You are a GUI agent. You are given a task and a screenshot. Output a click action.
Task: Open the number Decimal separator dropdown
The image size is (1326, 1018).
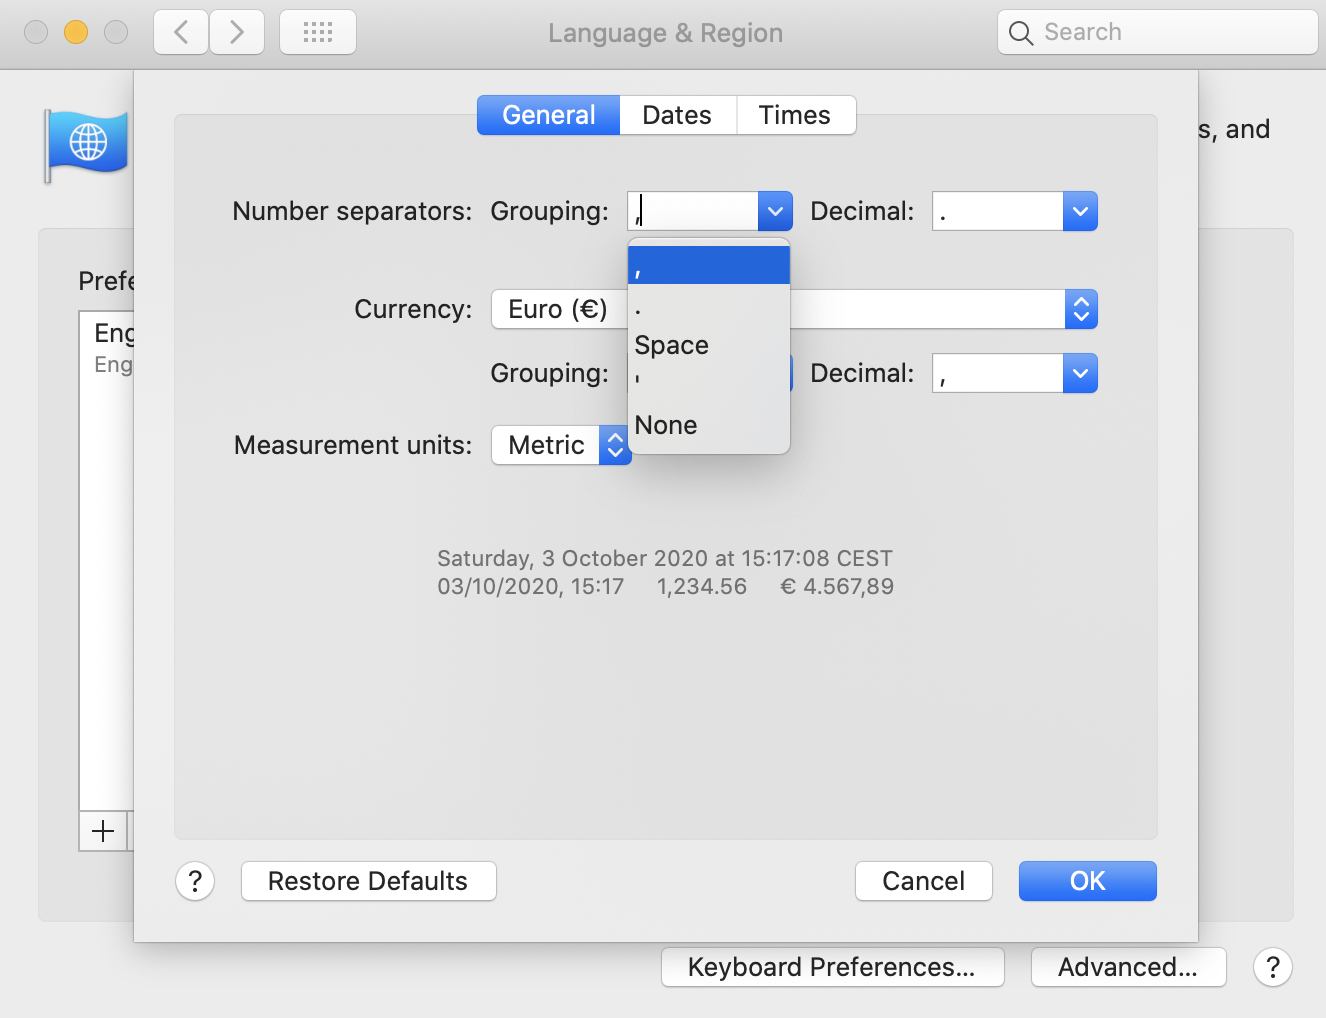pyautogui.click(x=1079, y=211)
